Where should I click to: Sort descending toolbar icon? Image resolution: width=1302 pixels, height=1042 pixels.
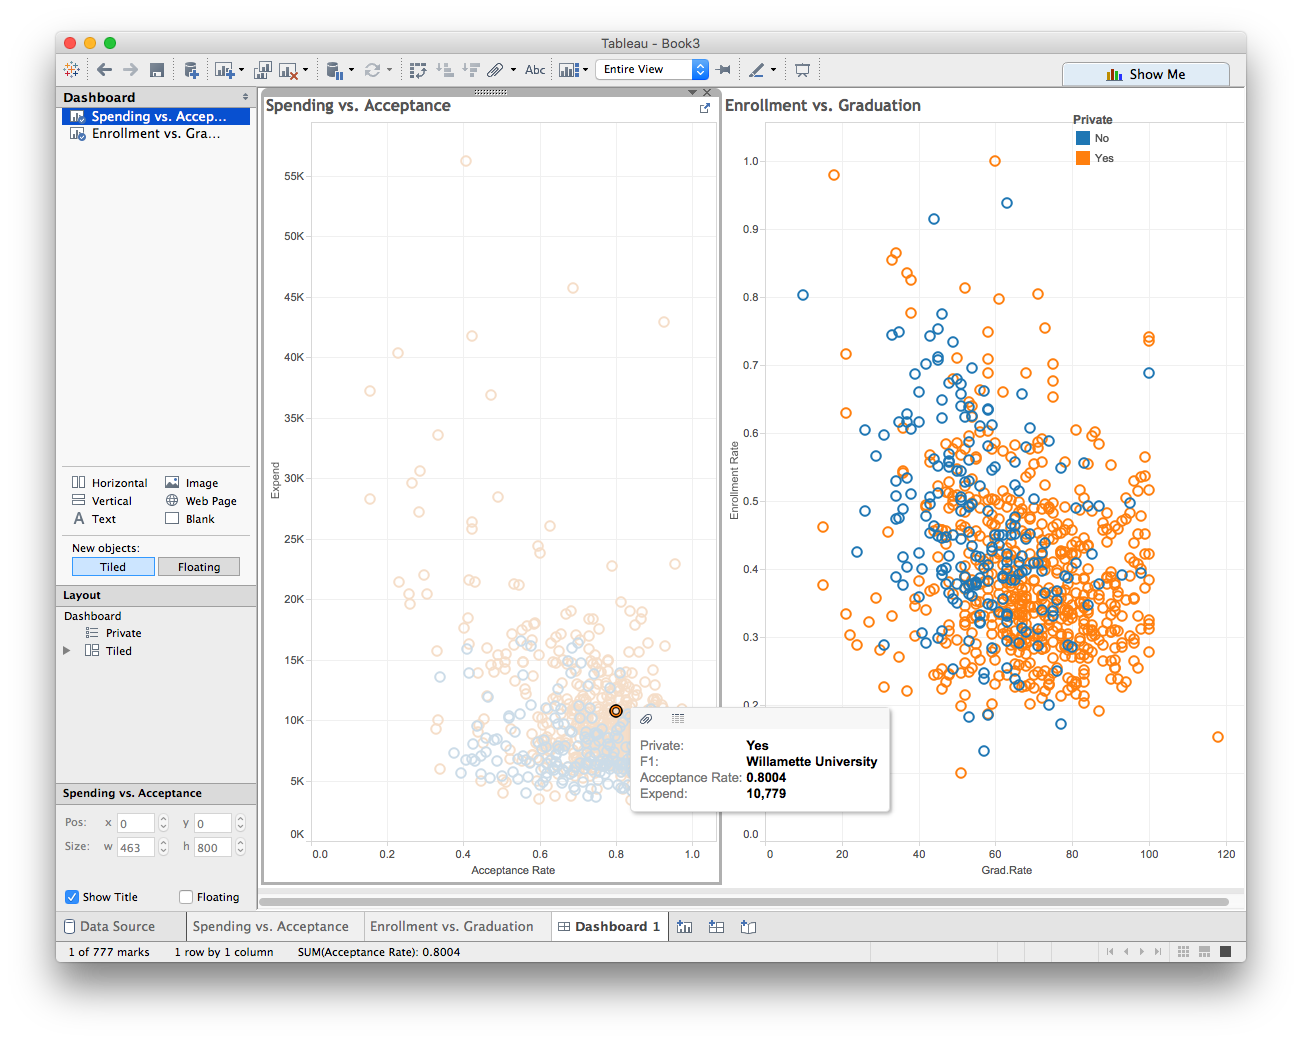coord(471,70)
